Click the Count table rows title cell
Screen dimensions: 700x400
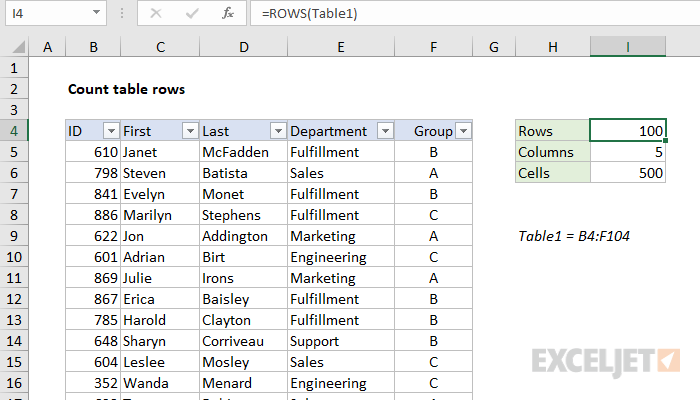[126, 89]
